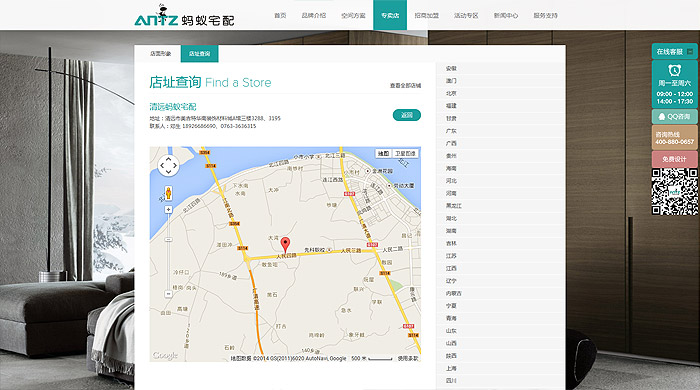The image size is (700, 390).
Task: Select 贵州 in the province list
Action: pyautogui.click(x=451, y=156)
